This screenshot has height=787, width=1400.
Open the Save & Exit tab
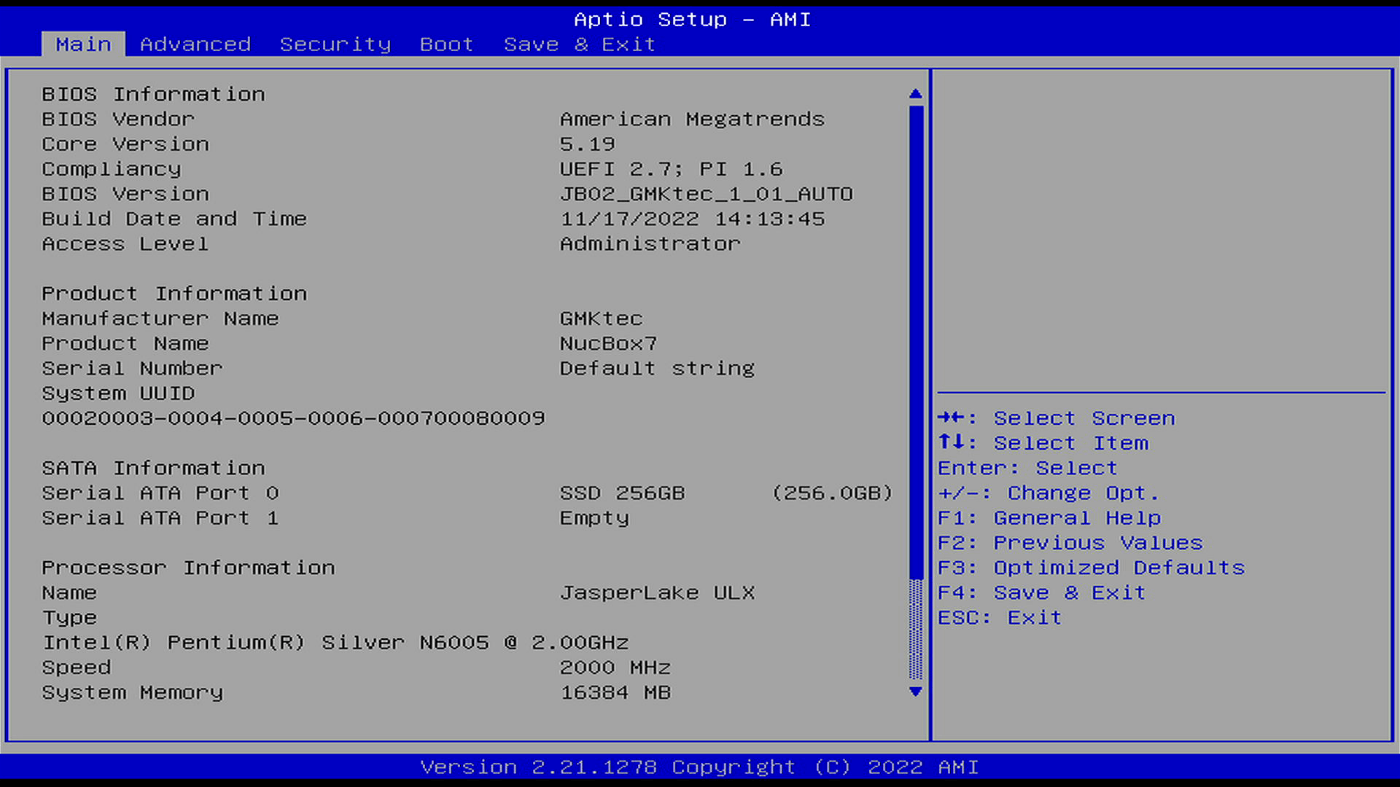[x=579, y=44]
